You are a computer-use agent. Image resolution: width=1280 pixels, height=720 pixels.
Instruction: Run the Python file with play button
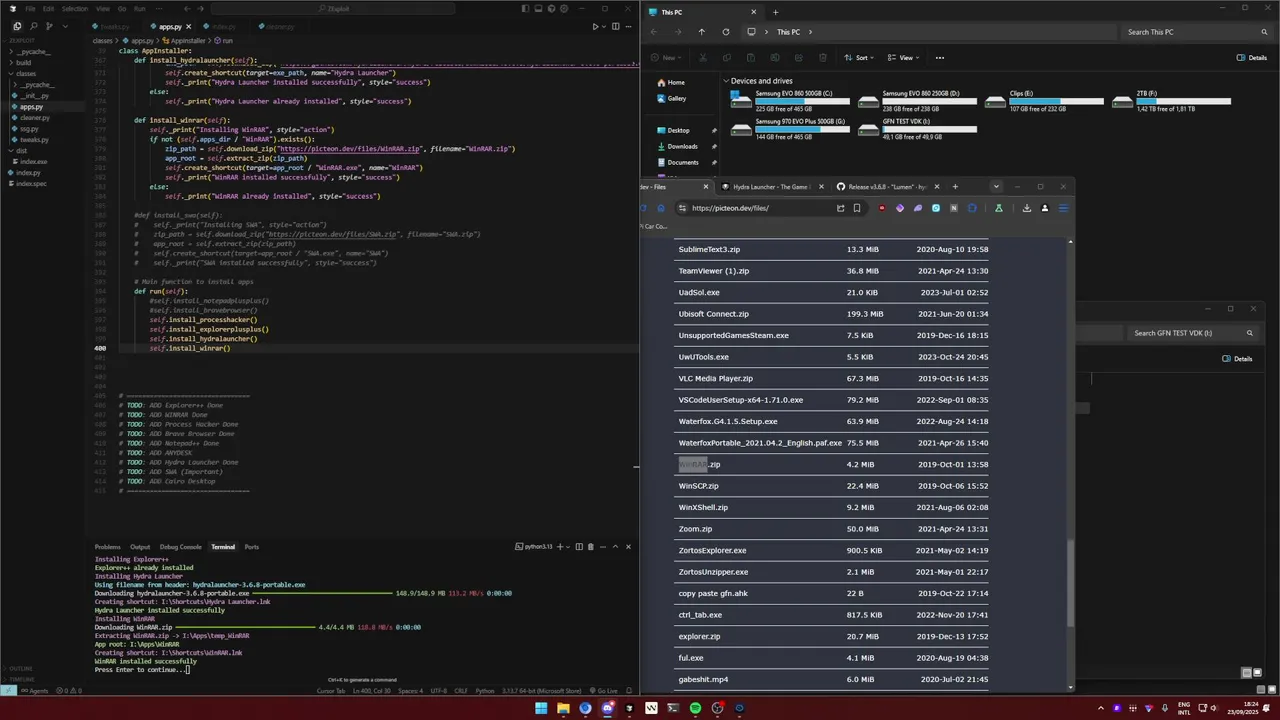click(x=595, y=27)
